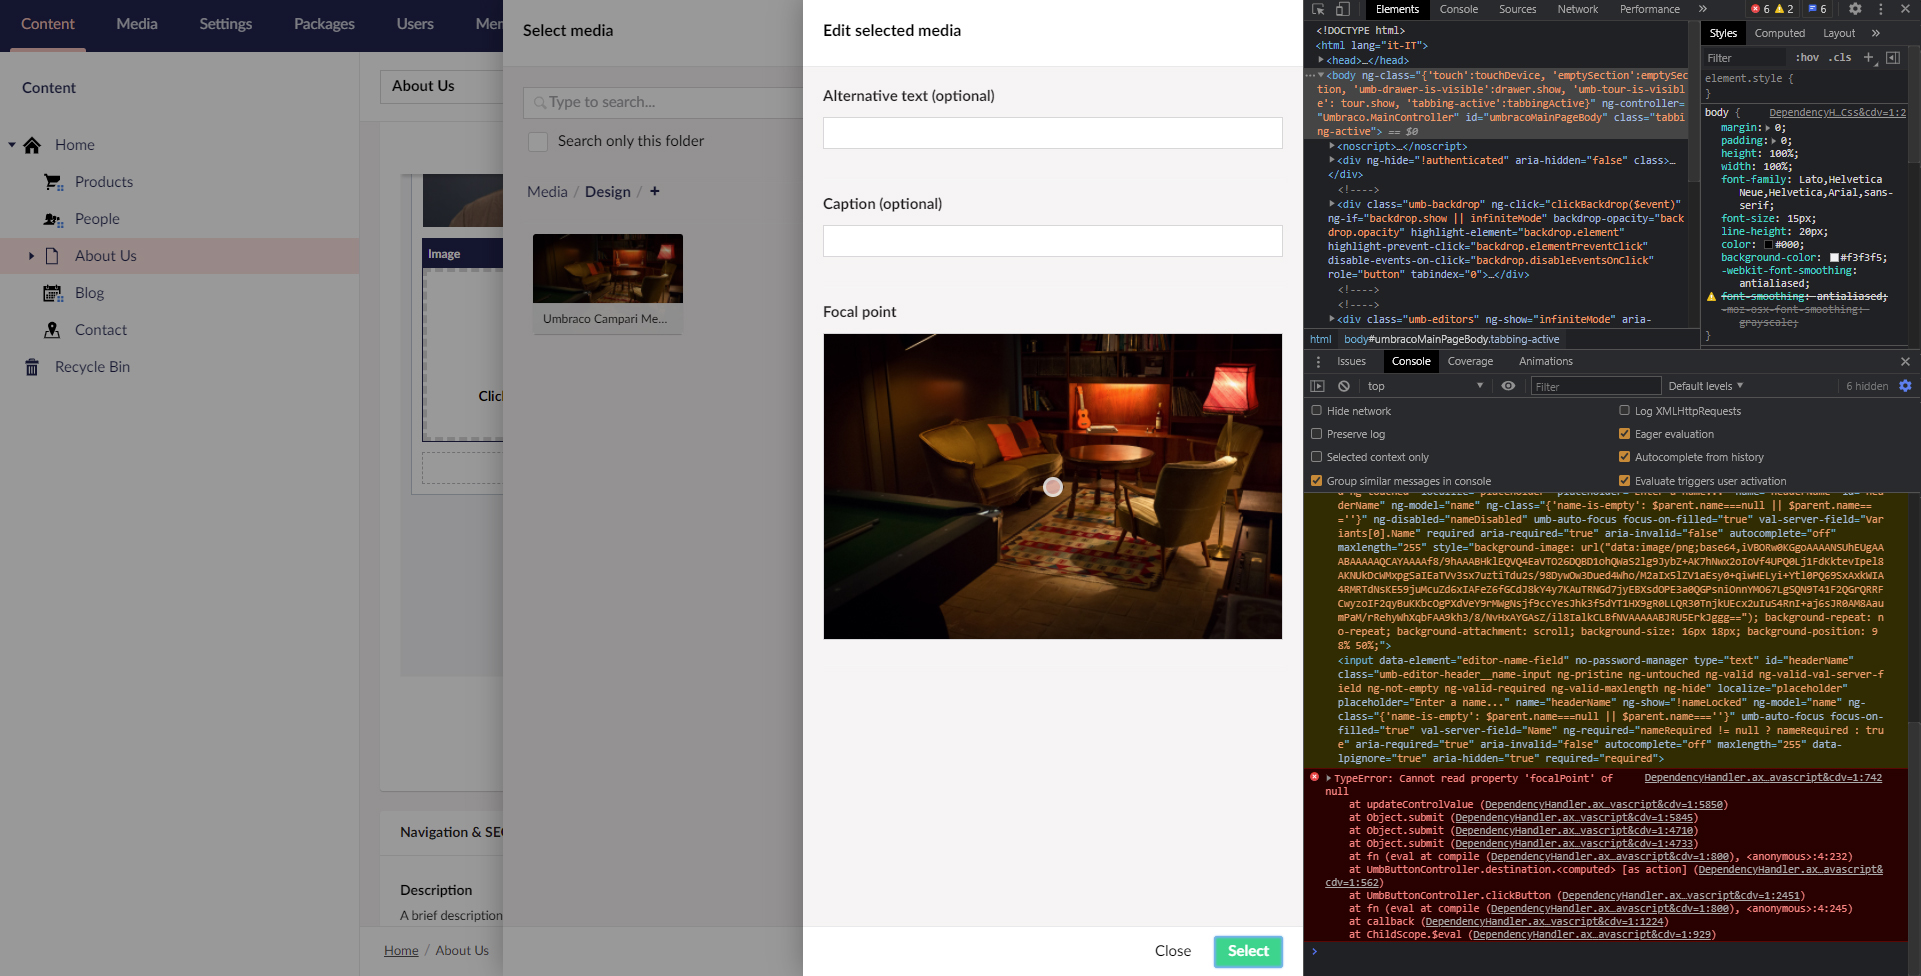This screenshot has width=1921, height=976.
Task: Check the Preserve log checkbox
Action: coord(1317,434)
